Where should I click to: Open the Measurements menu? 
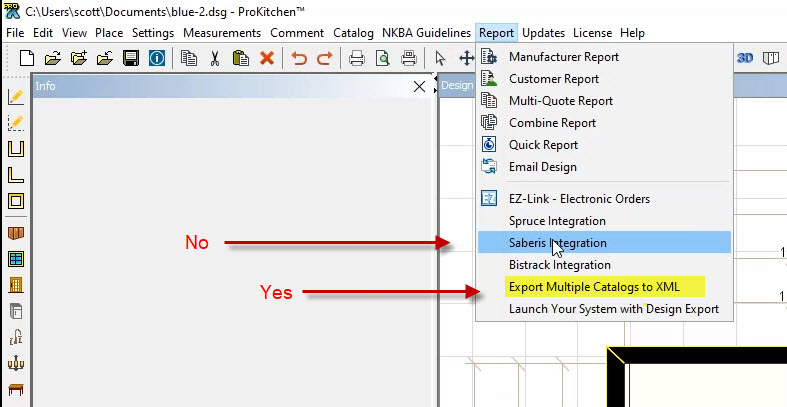pos(222,33)
